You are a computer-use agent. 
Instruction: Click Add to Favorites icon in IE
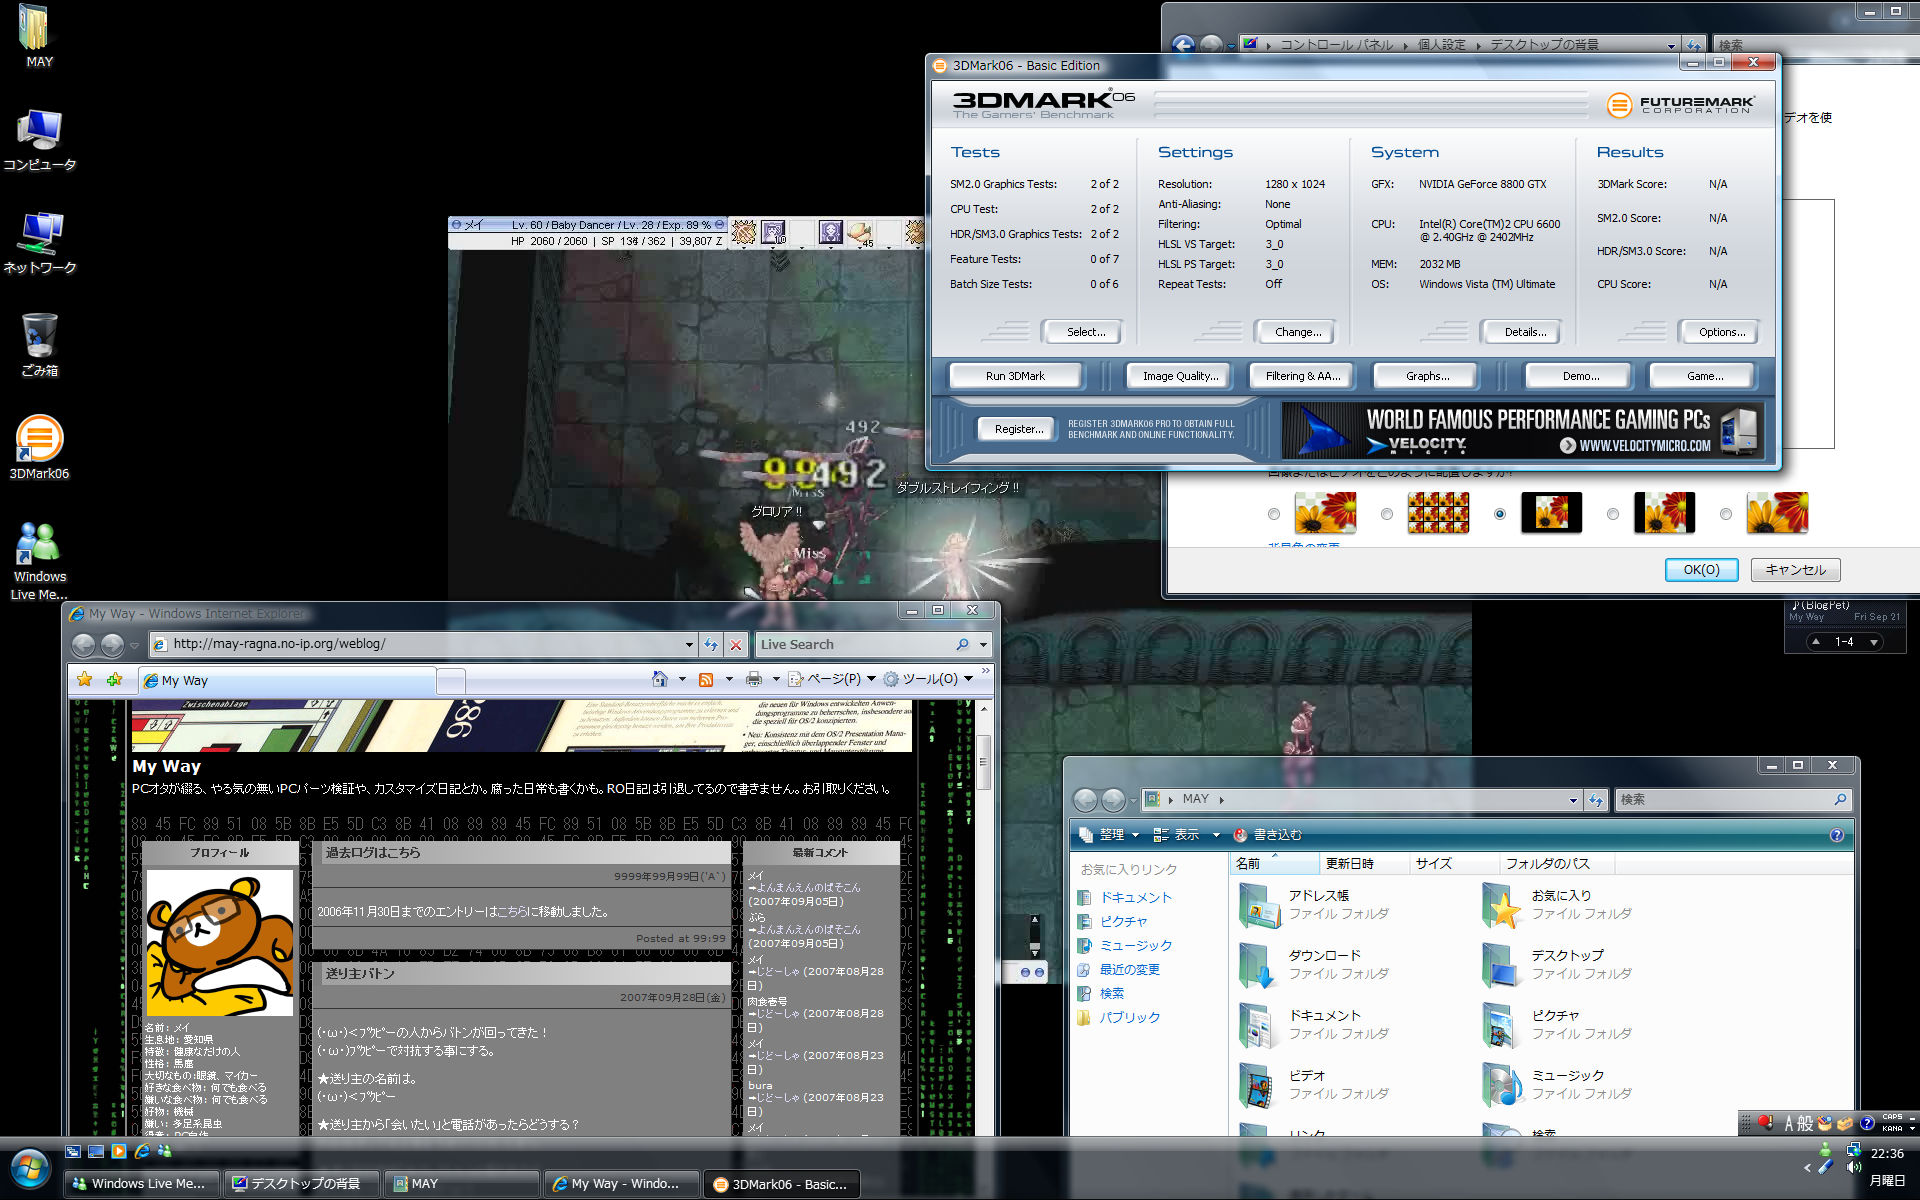point(114,680)
